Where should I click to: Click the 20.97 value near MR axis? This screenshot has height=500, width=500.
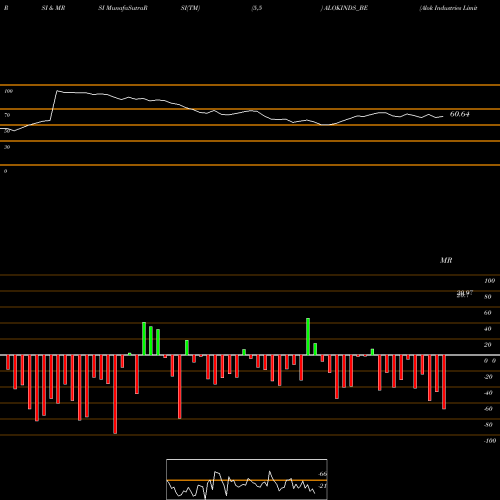pyautogui.click(x=465, y=294)
